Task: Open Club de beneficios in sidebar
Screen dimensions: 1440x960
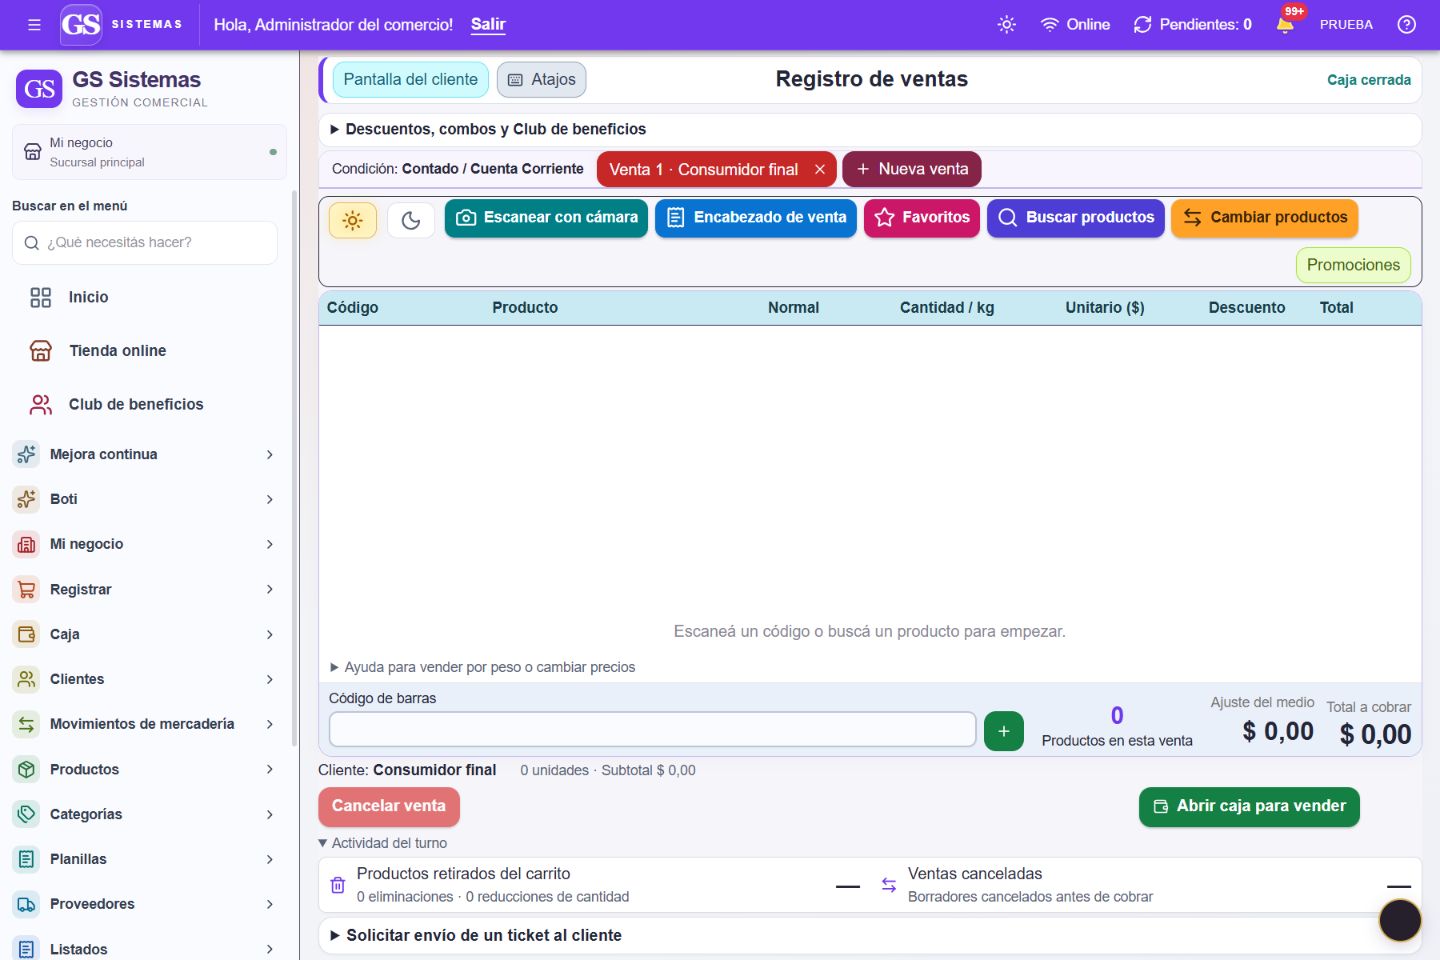Action: tap(147, 404)
